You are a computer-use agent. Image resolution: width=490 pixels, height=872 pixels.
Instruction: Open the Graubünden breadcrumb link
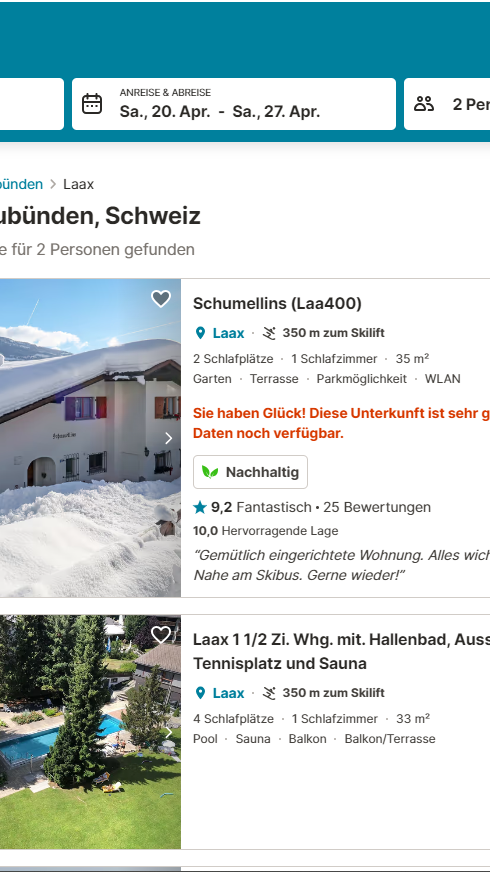point(21,184)
